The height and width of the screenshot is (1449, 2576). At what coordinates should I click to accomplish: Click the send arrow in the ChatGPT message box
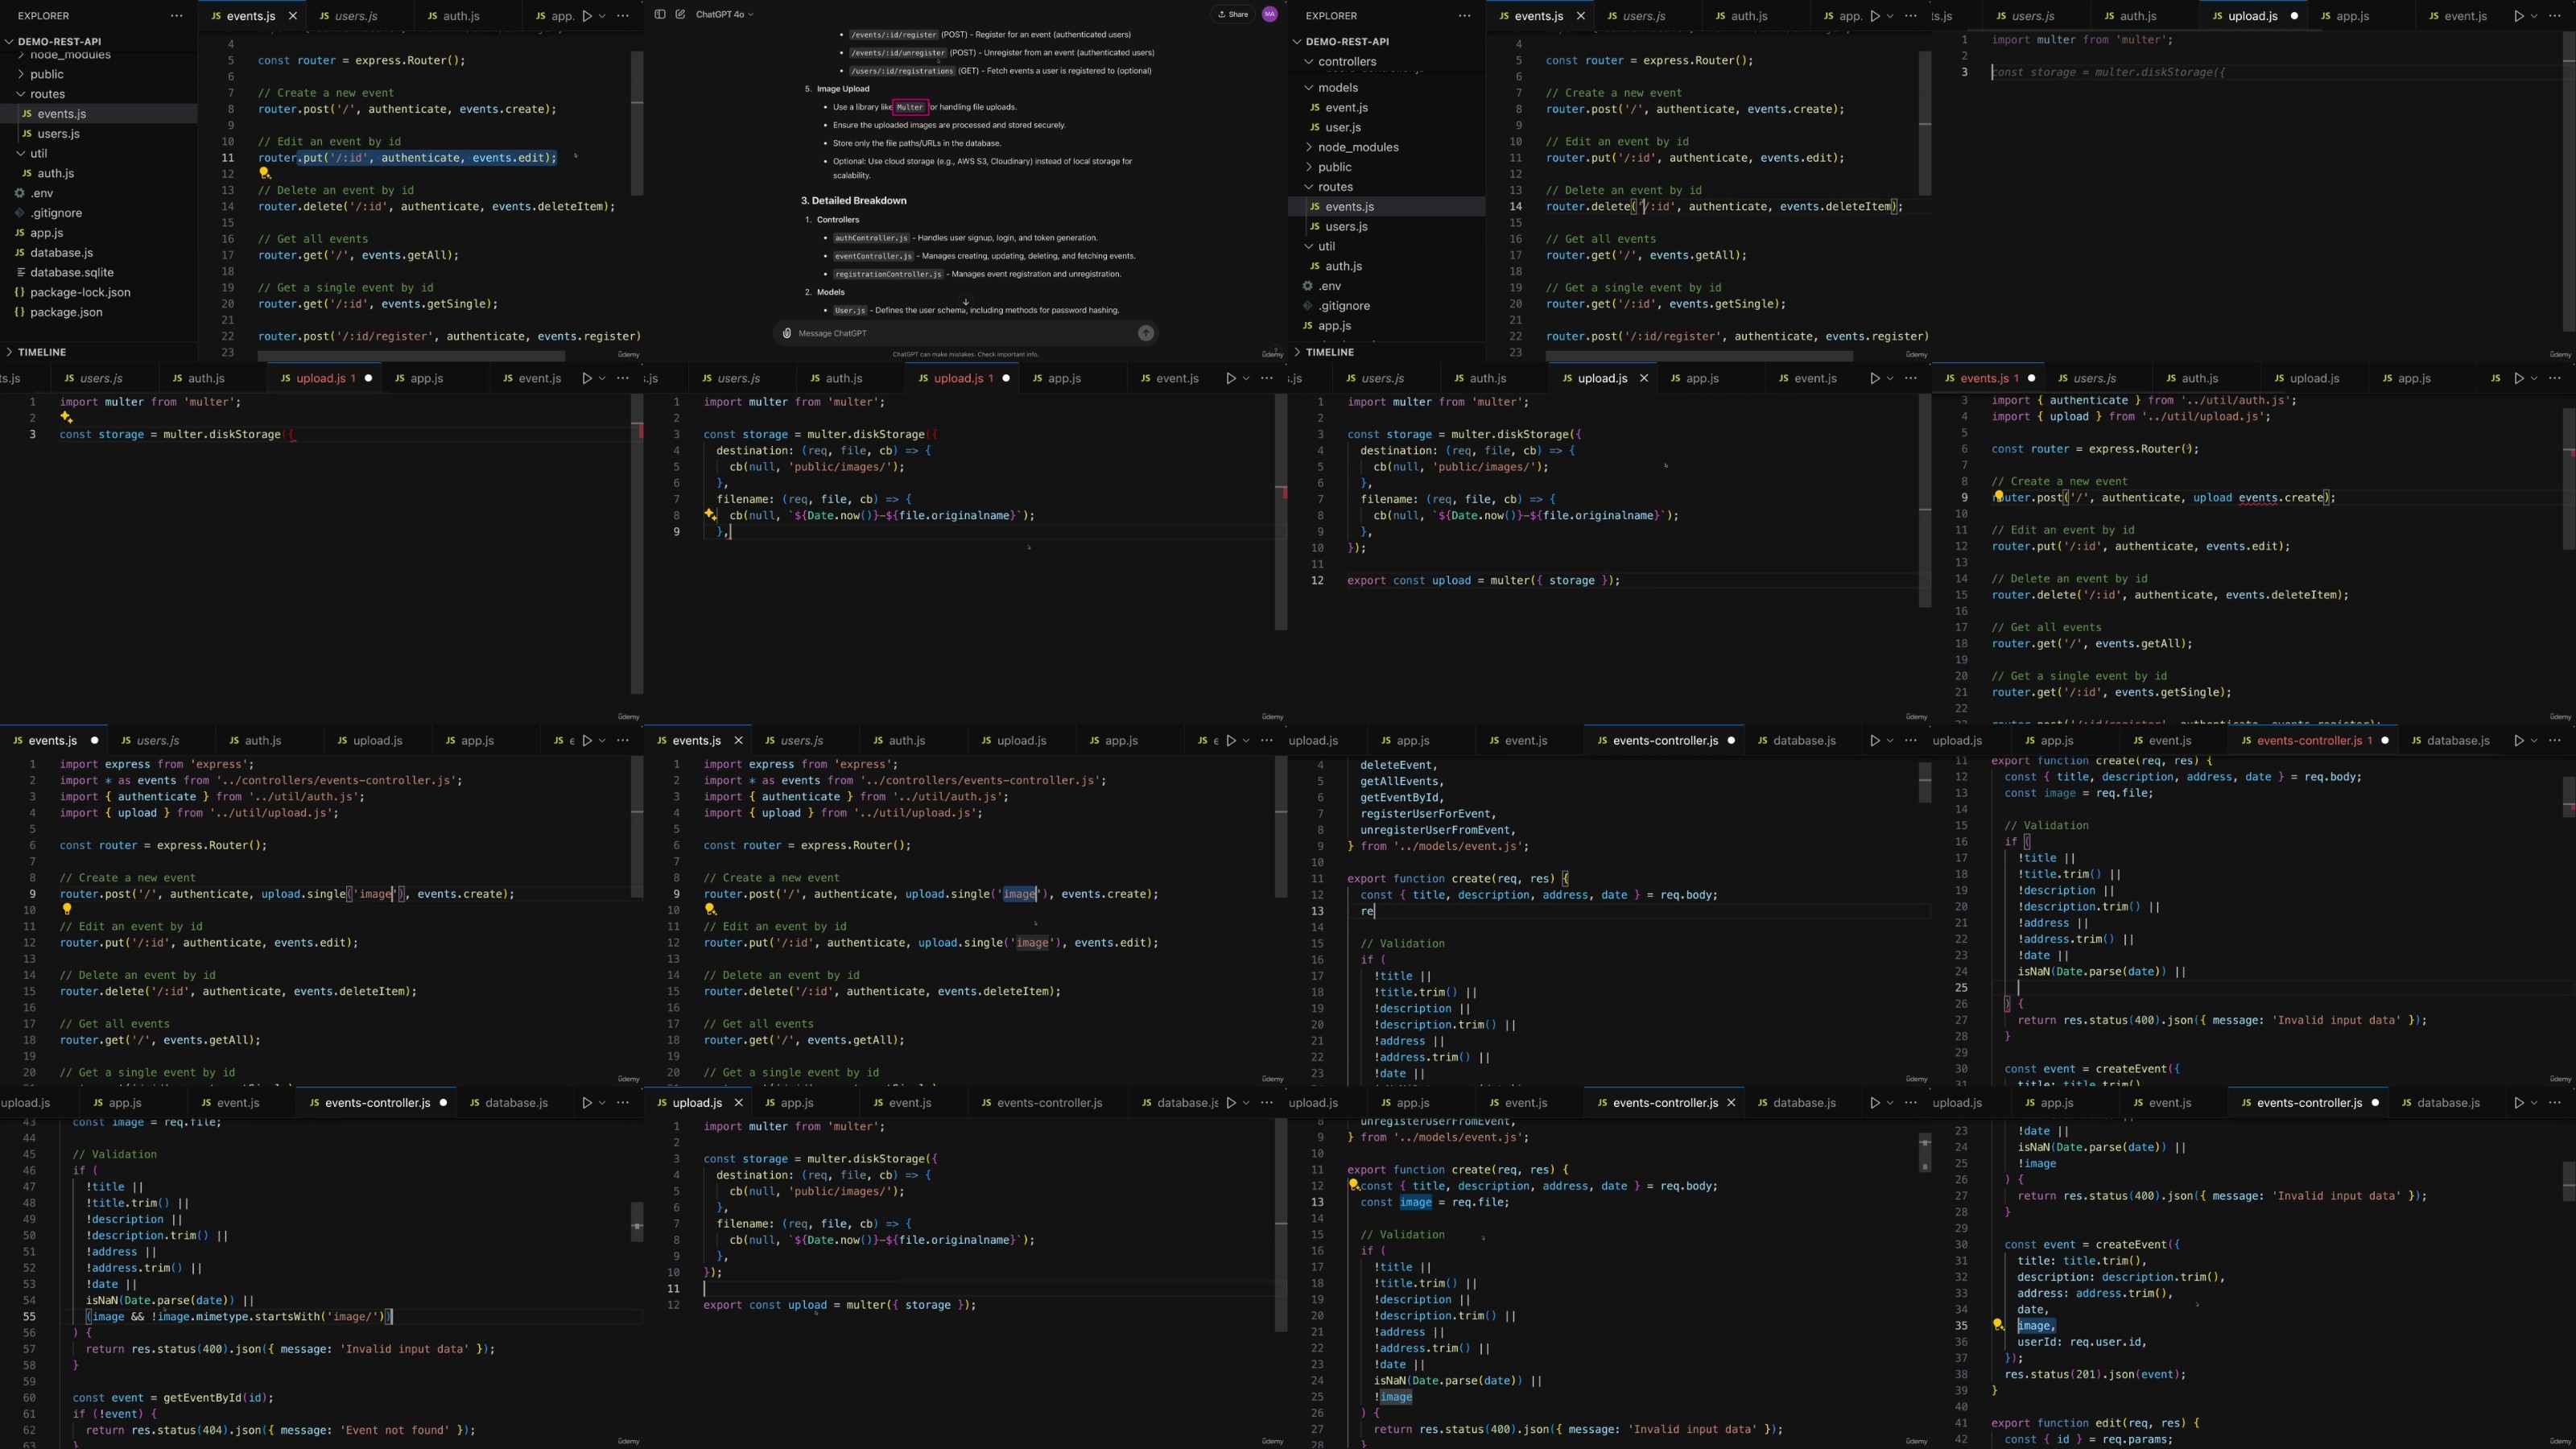(1146, 333)
